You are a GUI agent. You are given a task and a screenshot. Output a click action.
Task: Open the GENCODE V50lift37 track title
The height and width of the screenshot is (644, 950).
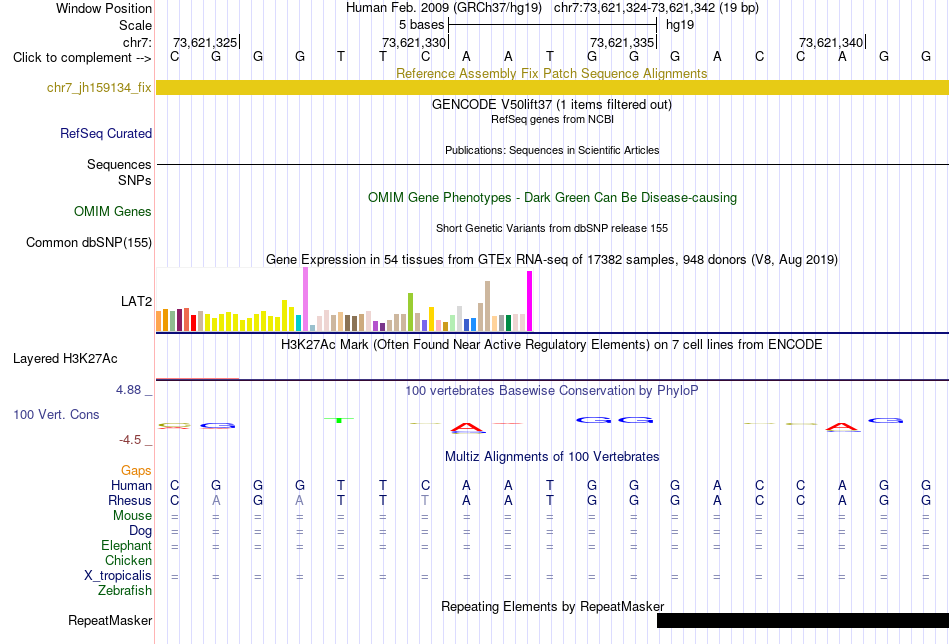click(x=552, y=104)
